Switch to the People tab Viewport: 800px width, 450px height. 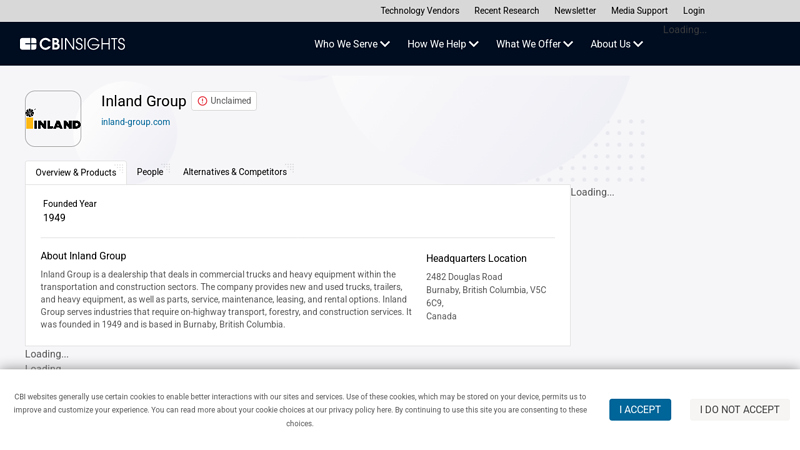point(150,172)
